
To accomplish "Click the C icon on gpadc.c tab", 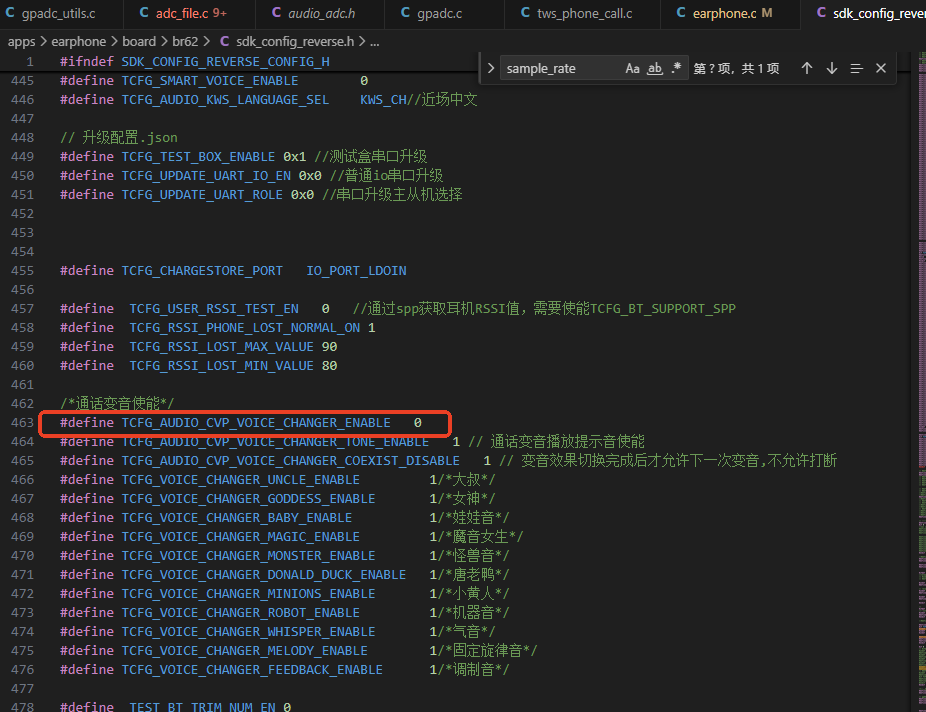I will 405,12.
